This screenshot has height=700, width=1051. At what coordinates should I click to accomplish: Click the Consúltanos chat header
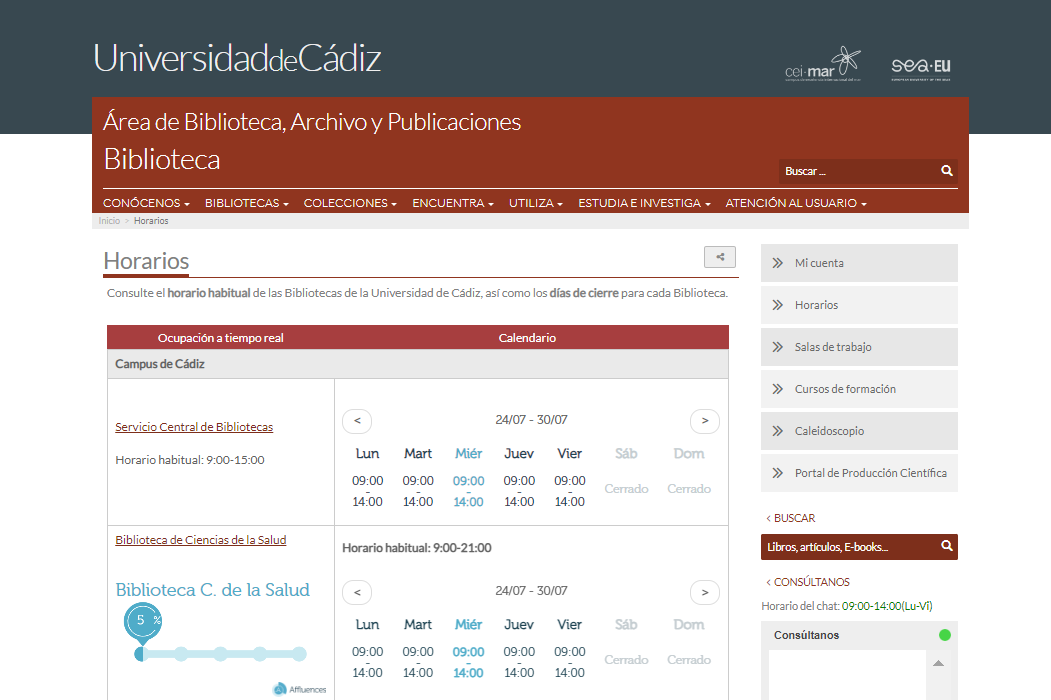[859, 635]
